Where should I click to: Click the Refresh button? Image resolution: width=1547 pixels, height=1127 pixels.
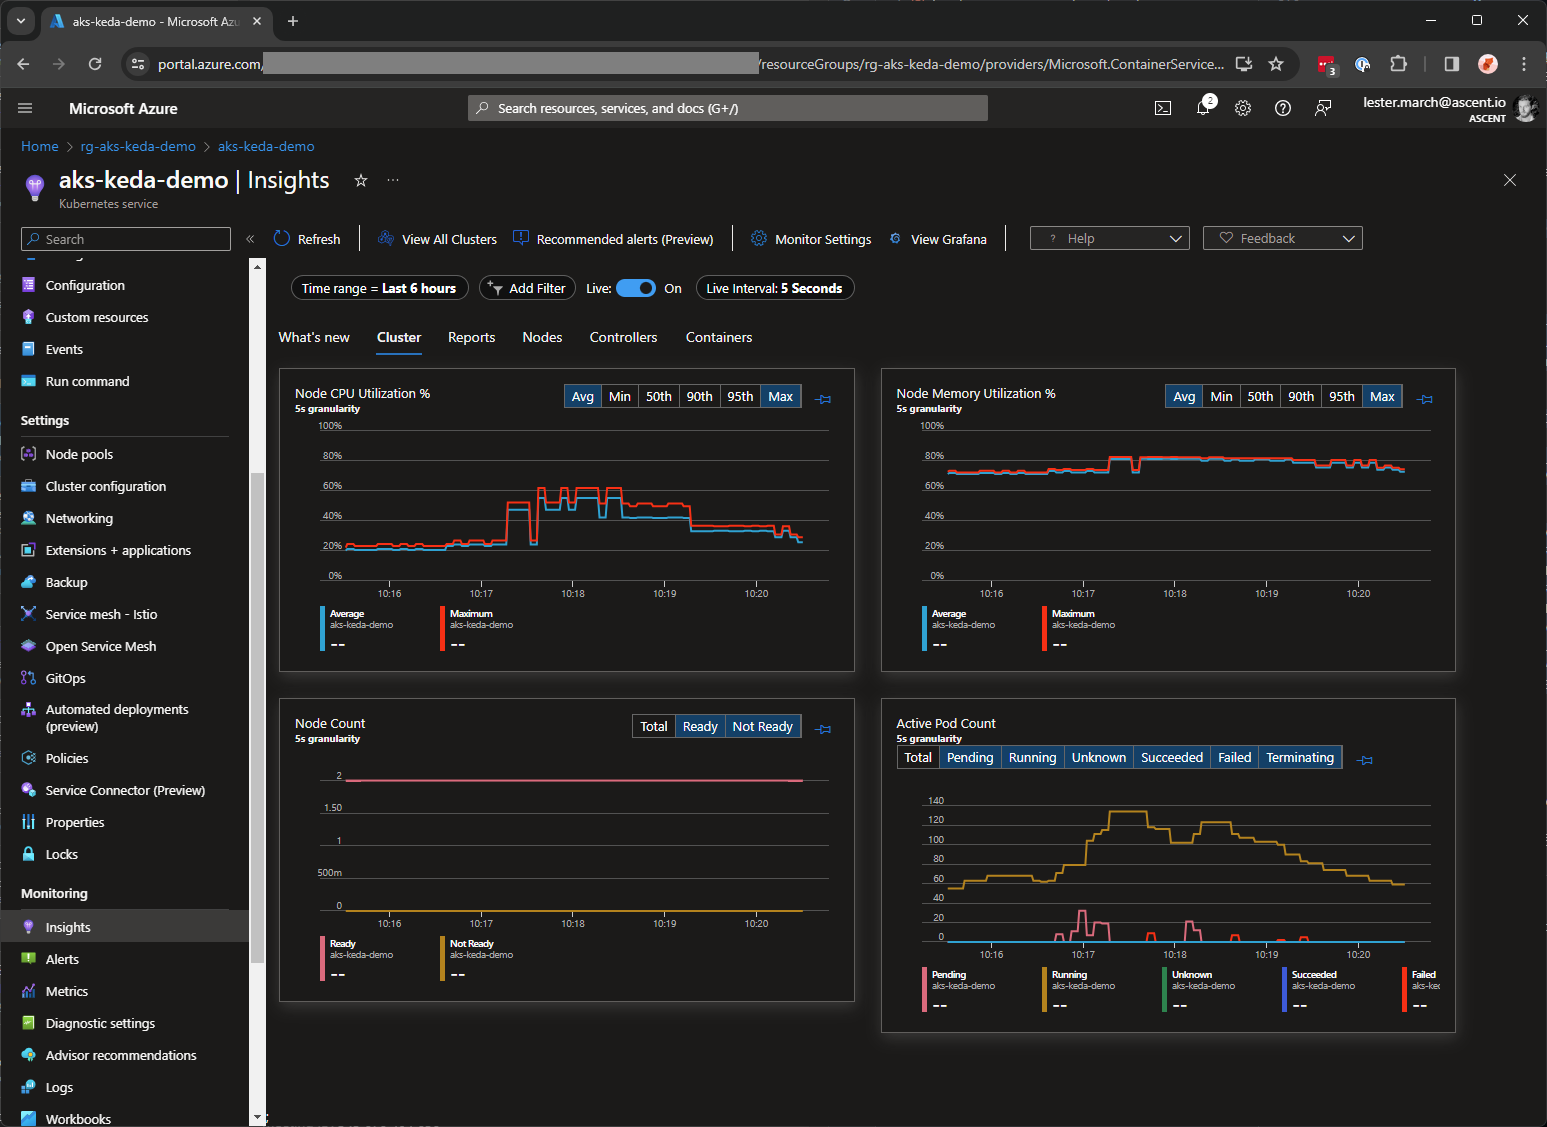tap(307, 239)
